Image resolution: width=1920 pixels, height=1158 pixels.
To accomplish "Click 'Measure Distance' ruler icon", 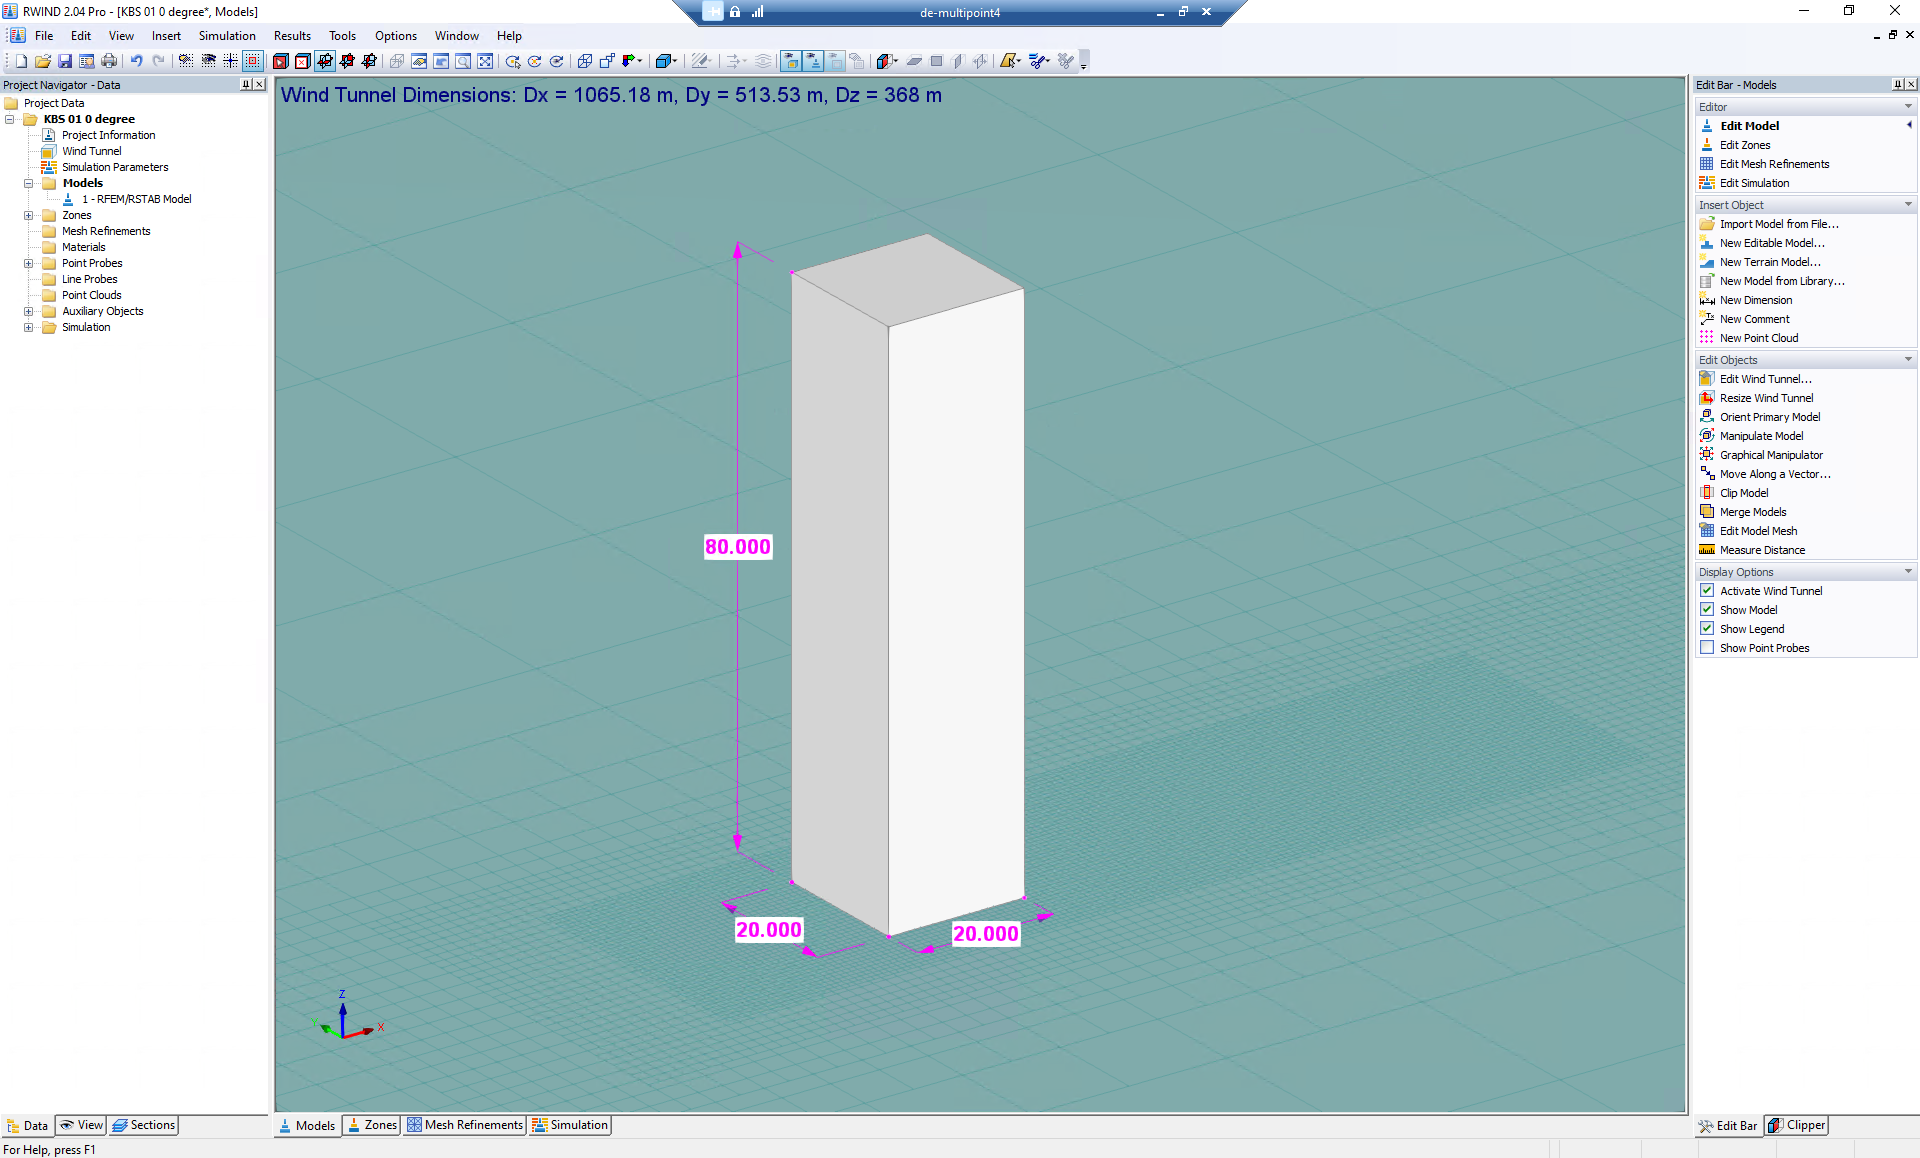I will pyautogui.click(x=1707, y=550).
